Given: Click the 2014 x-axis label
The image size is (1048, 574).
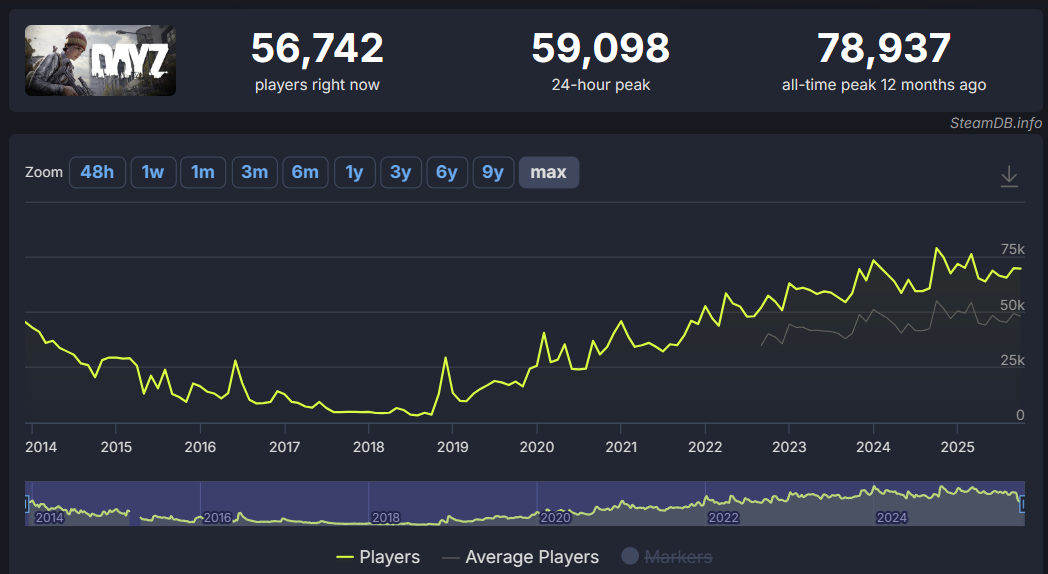Looking at the screenshot, I should point(41,447).
